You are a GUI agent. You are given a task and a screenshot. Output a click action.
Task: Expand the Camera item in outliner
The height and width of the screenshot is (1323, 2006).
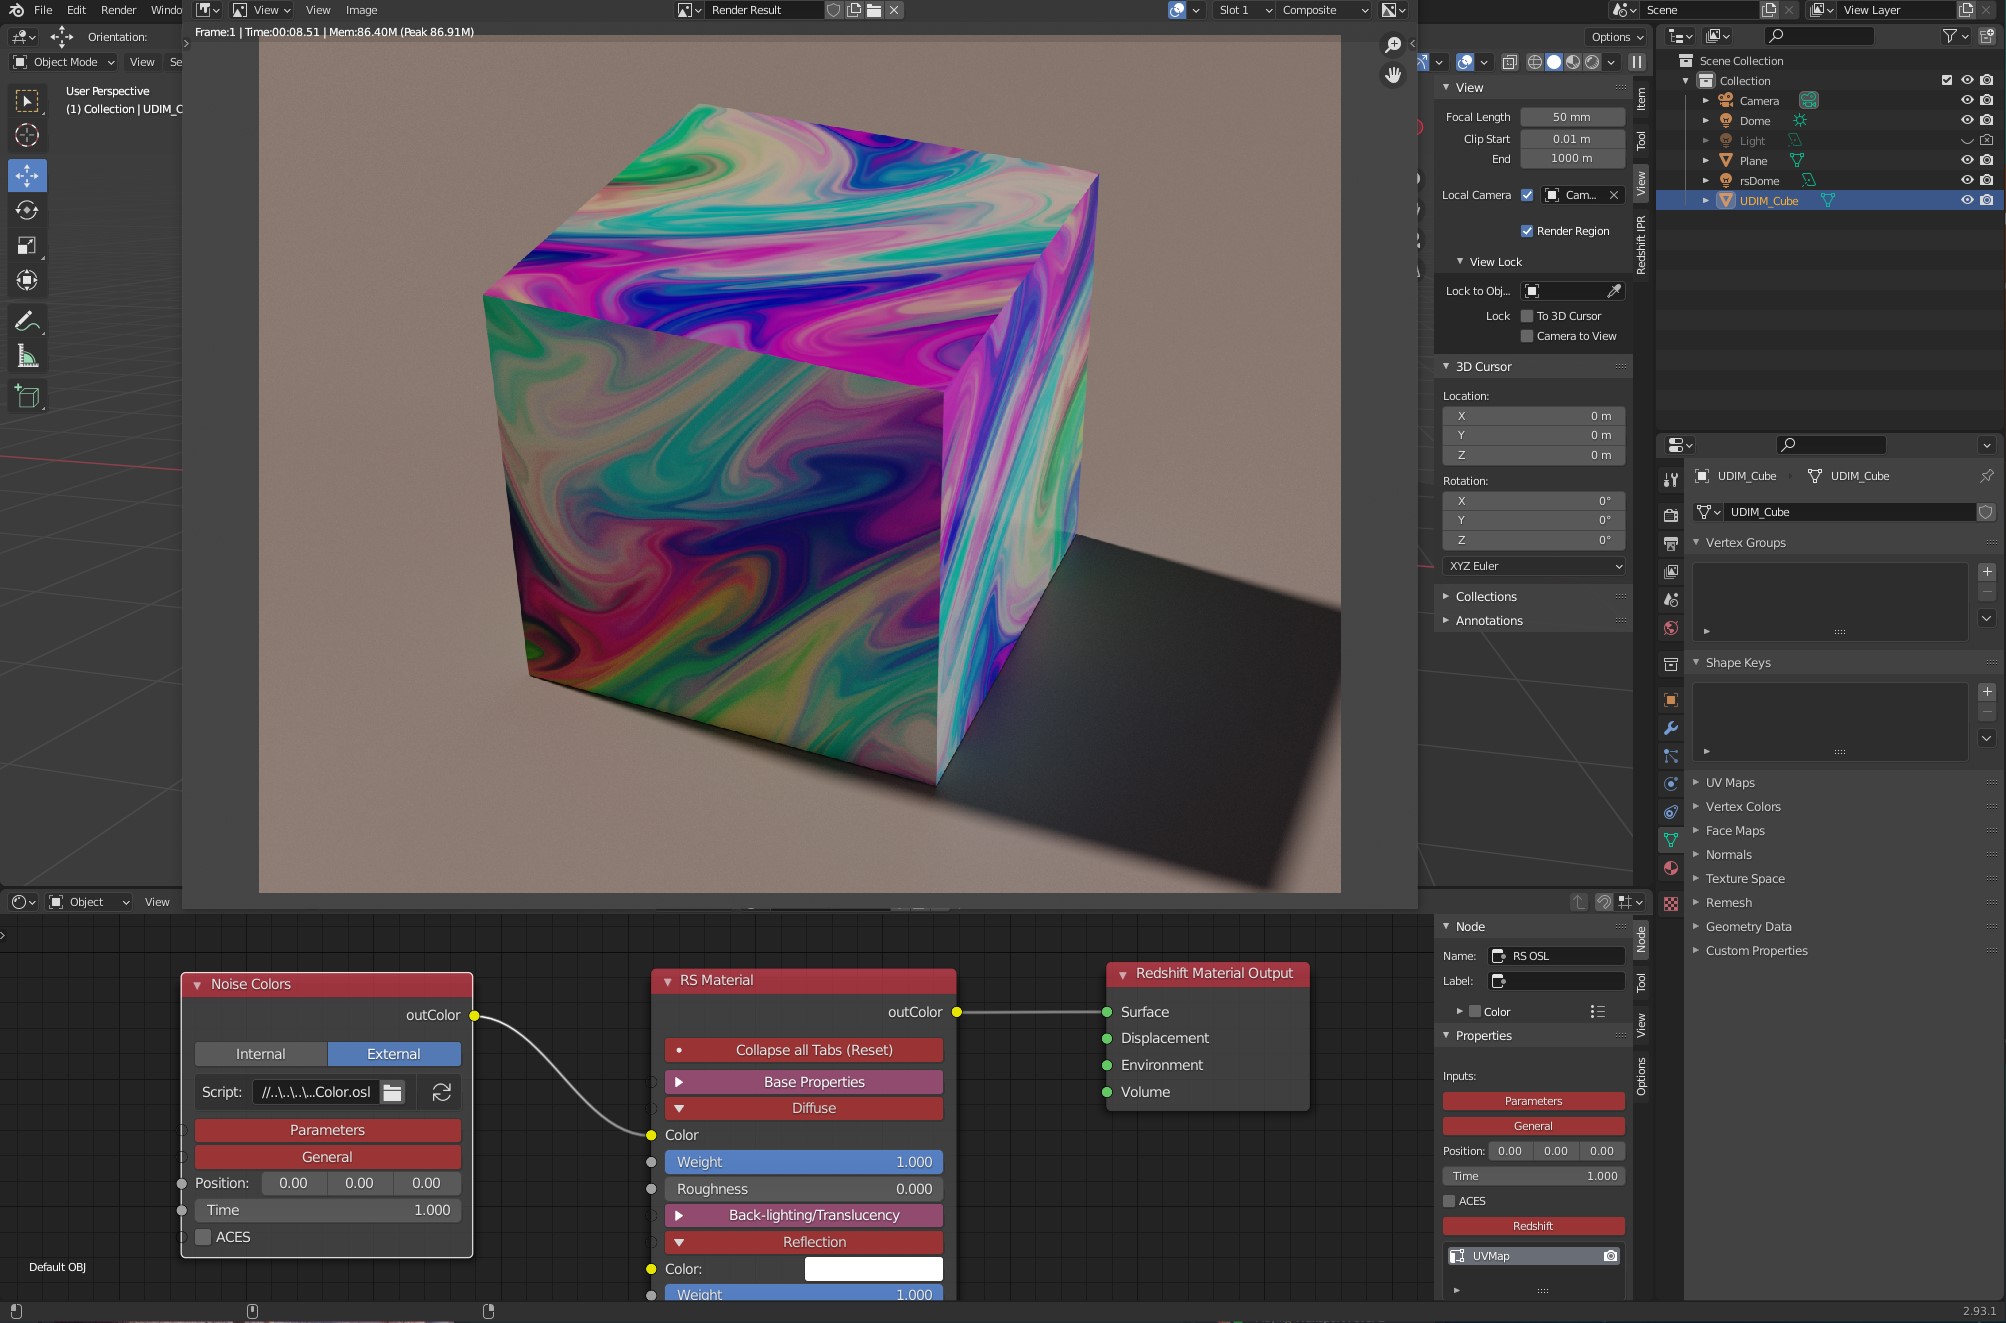click(x=1706, y=101)
